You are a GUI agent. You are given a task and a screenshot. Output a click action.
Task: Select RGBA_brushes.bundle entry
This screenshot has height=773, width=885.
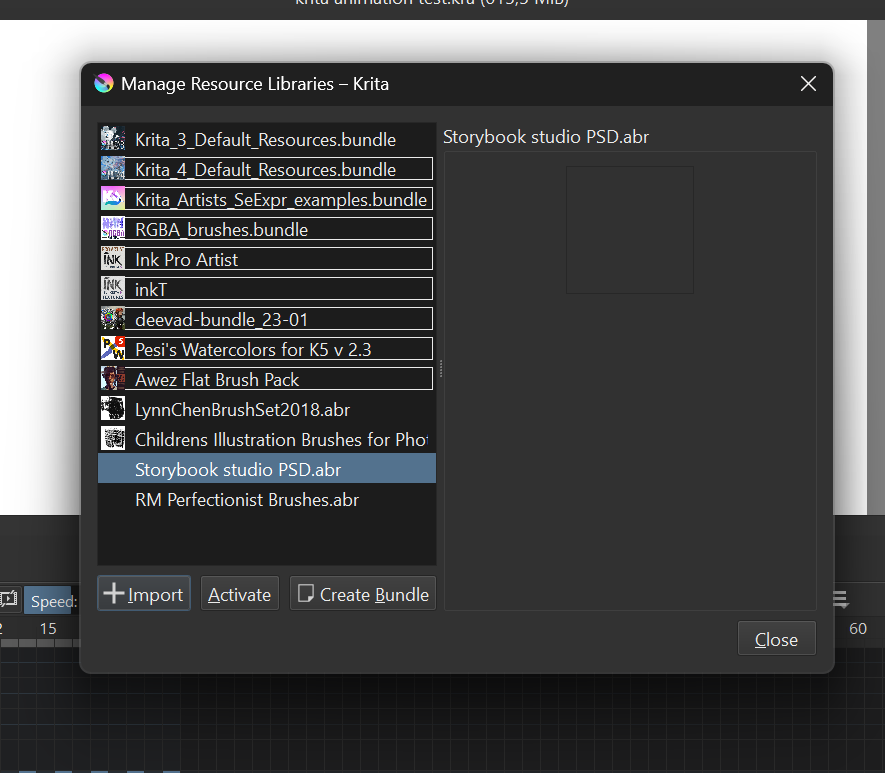coord(266,229)
